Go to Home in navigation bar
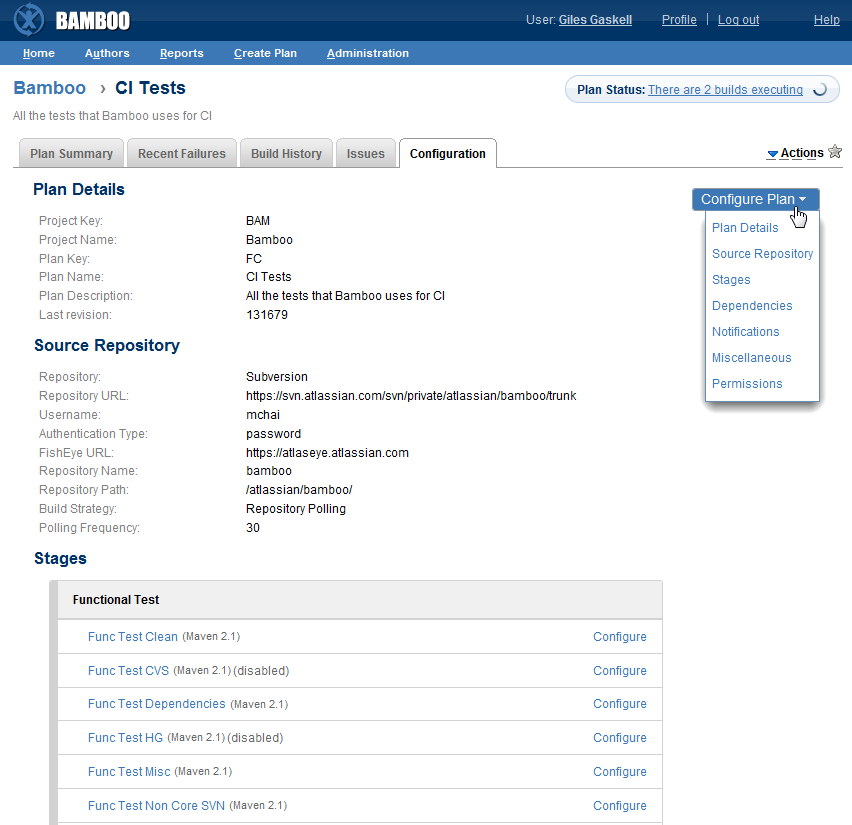Viewport: 852px width, 825px height. tap(39, 53)
